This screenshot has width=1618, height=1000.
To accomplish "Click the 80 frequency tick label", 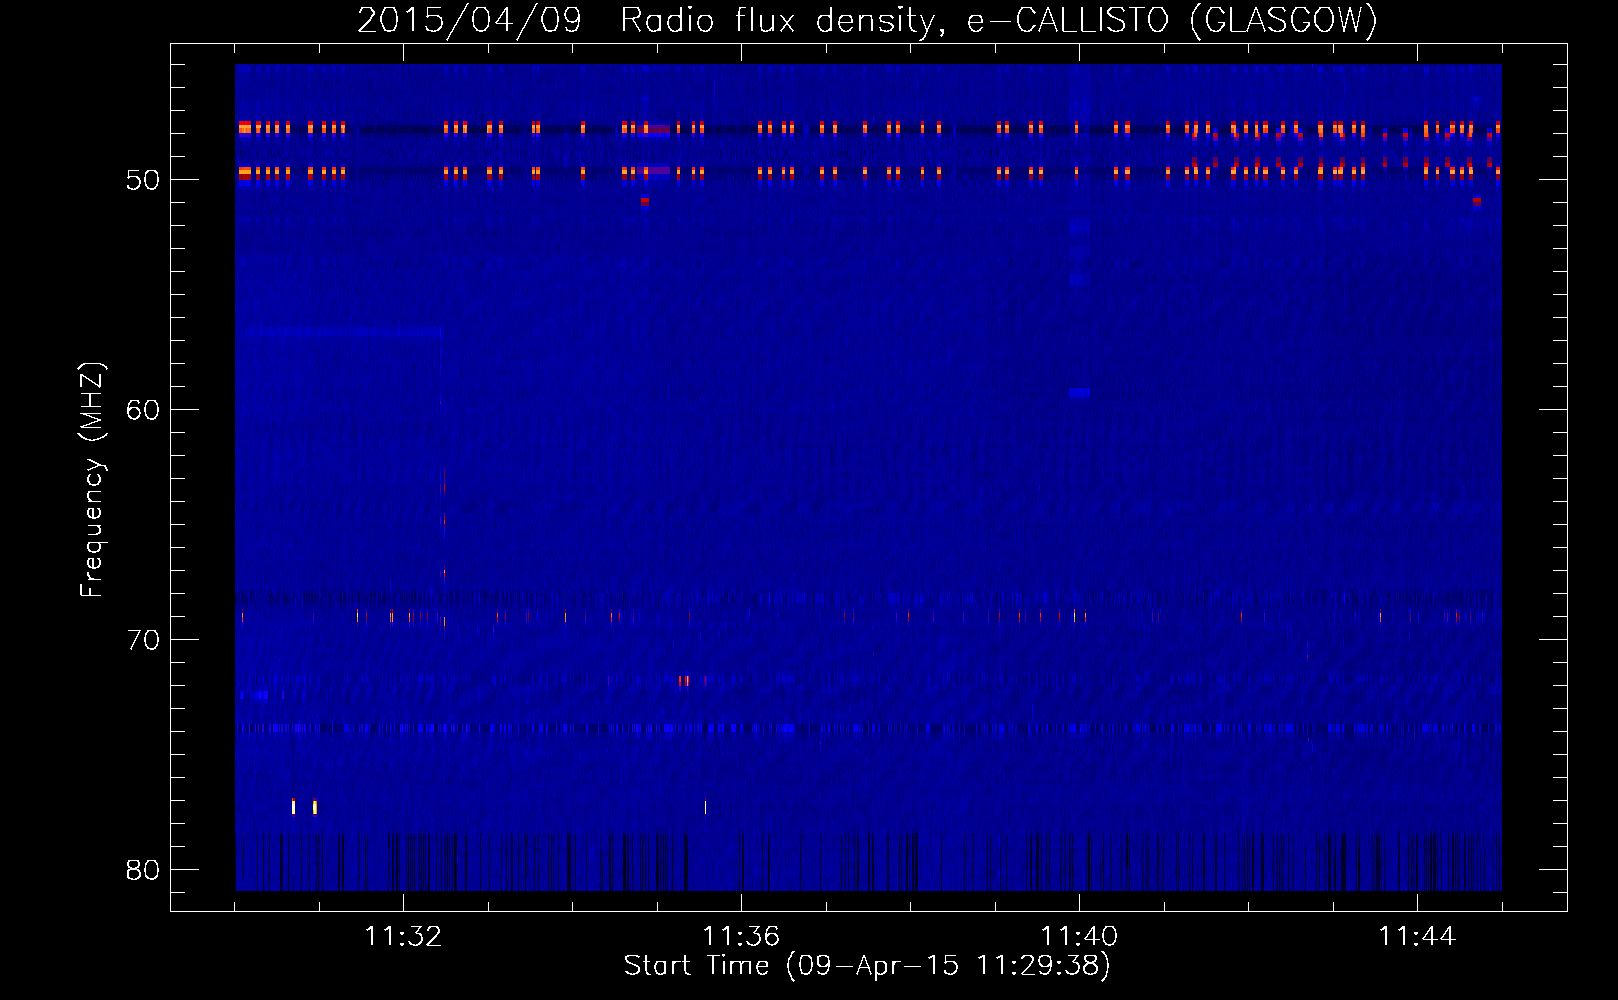I will [x=143, y=870].
